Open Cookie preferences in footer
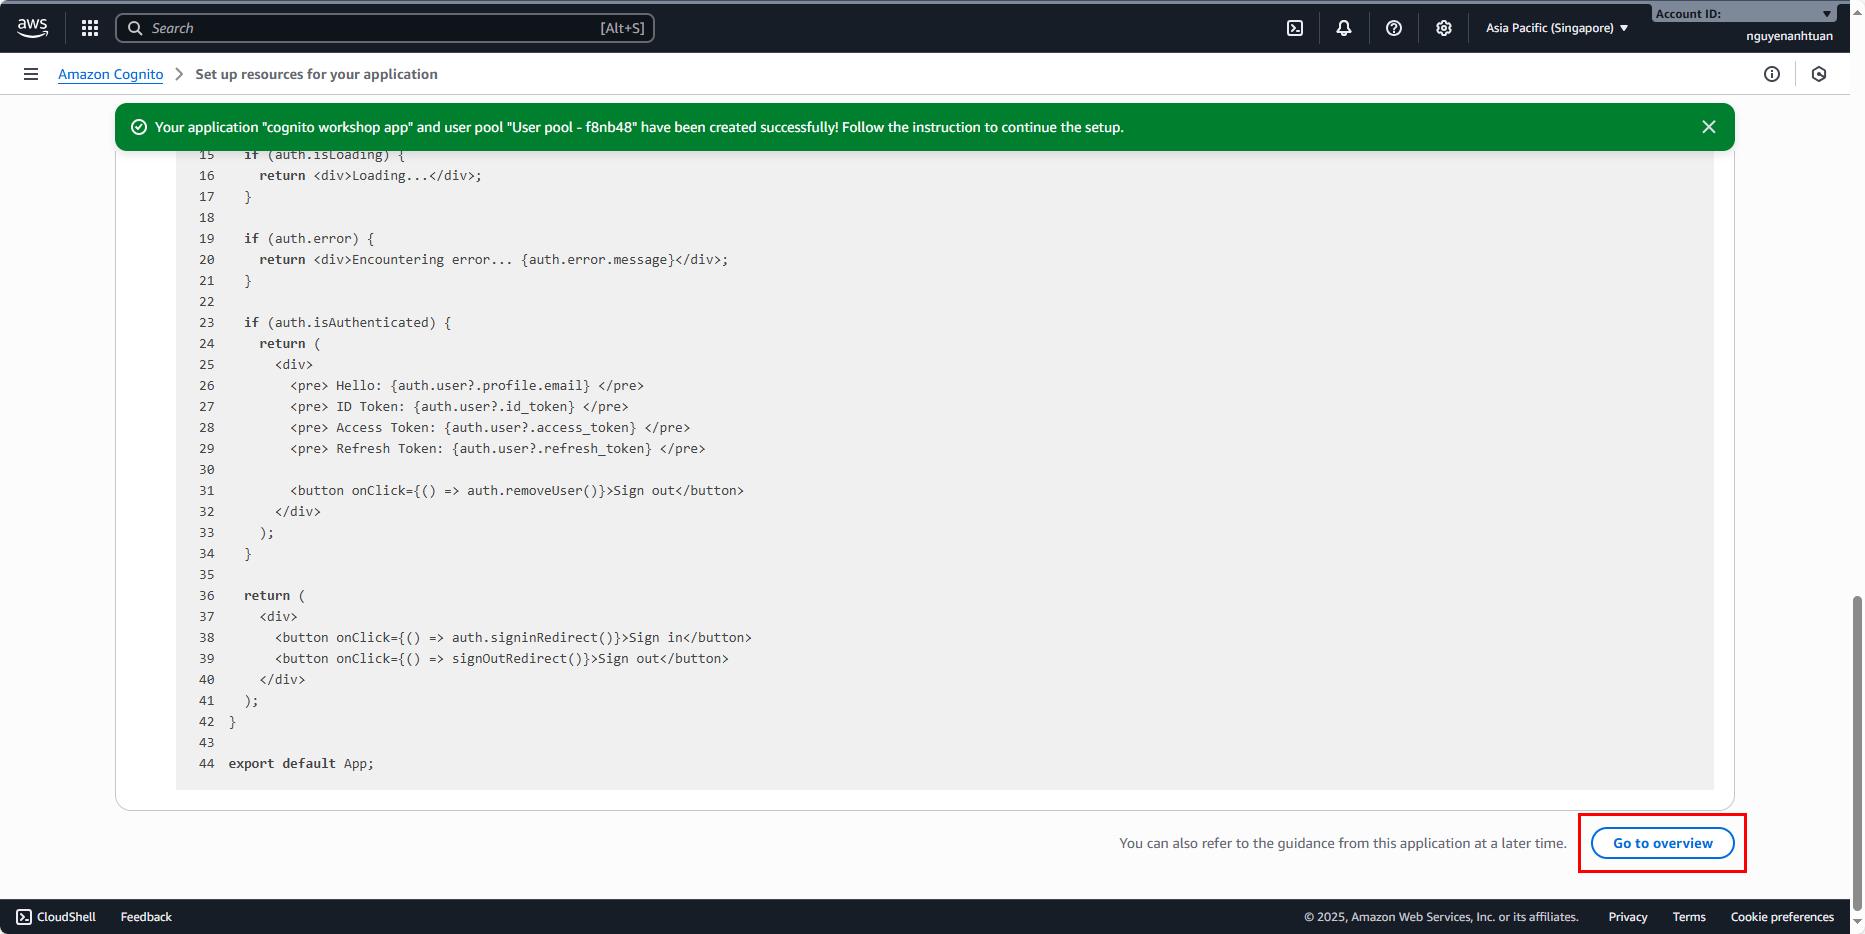Image resolution: width=1865 pixels, height=934 pixels. click(1782, 917)
